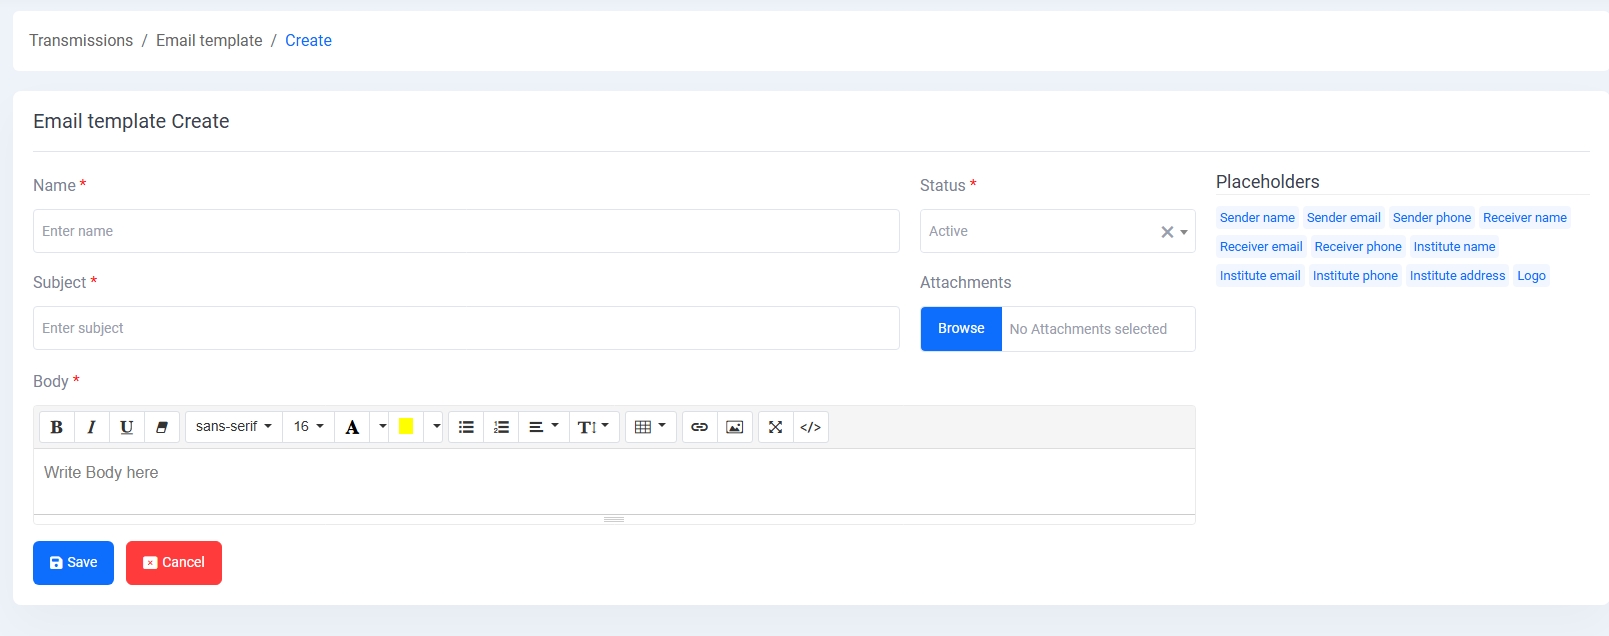Insert an ordered numbered list
This screenshot has height=636, width=1609.
(x=501, y=427)
